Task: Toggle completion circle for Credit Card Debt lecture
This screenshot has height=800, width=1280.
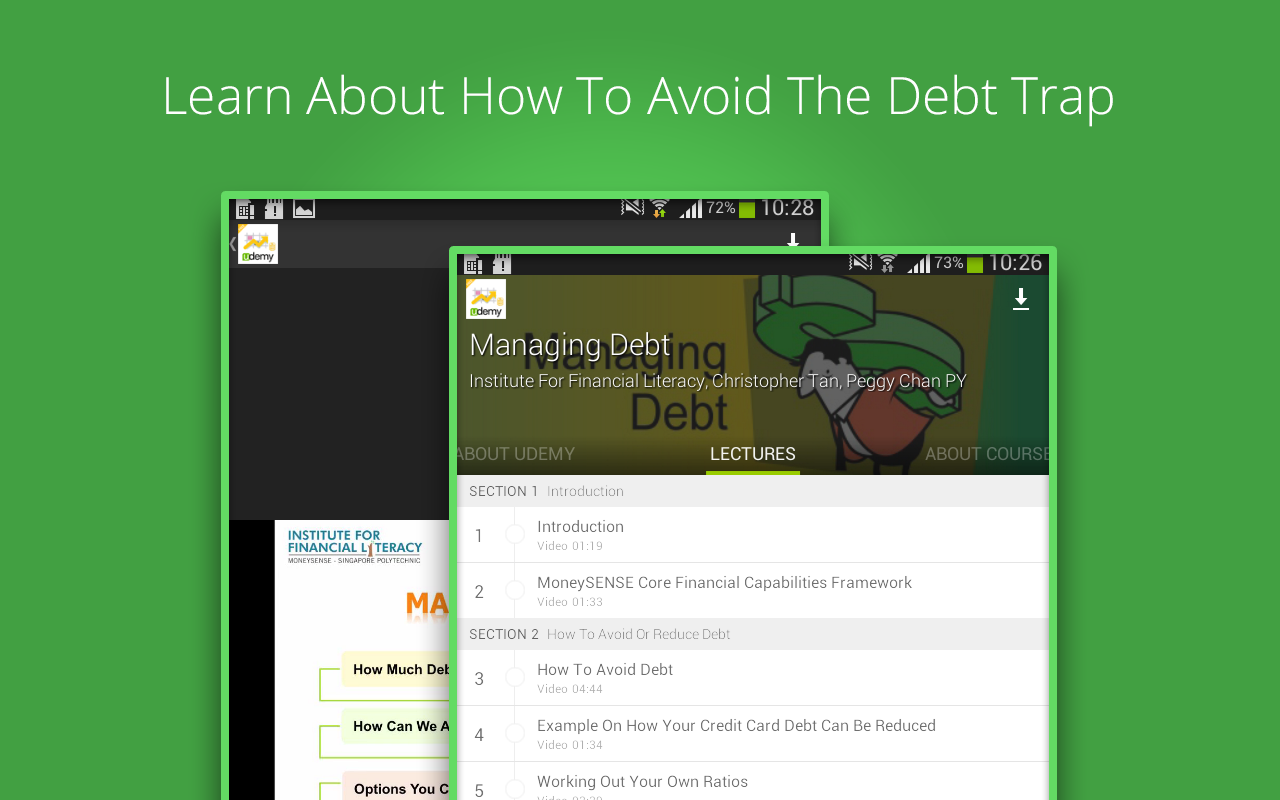Action: tap(515, 734)
